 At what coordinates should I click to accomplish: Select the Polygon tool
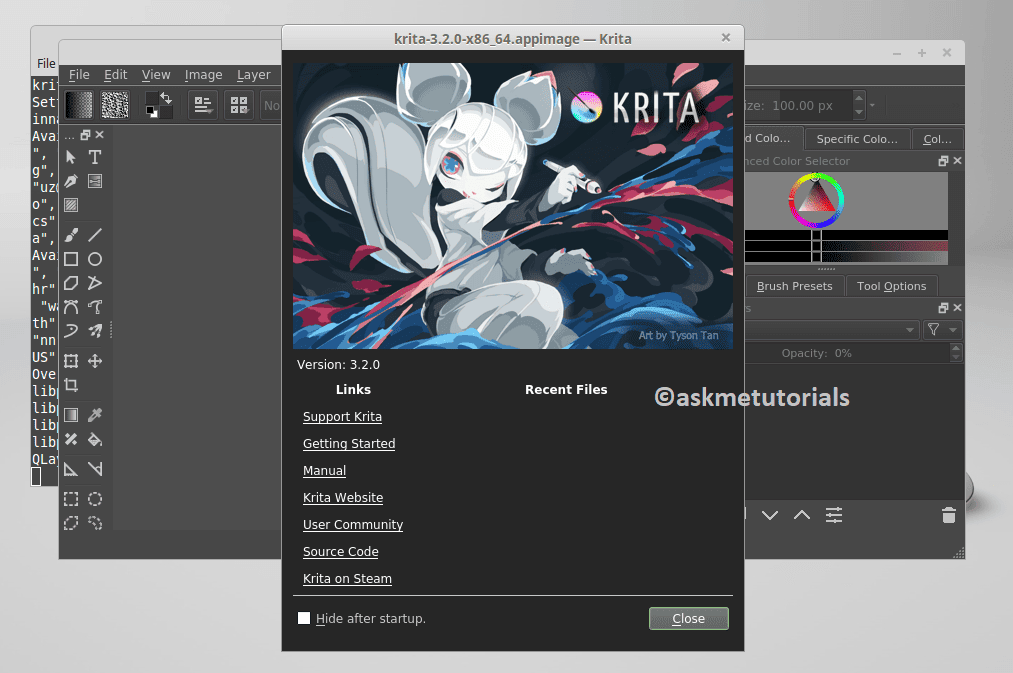(x=71, y=283)
